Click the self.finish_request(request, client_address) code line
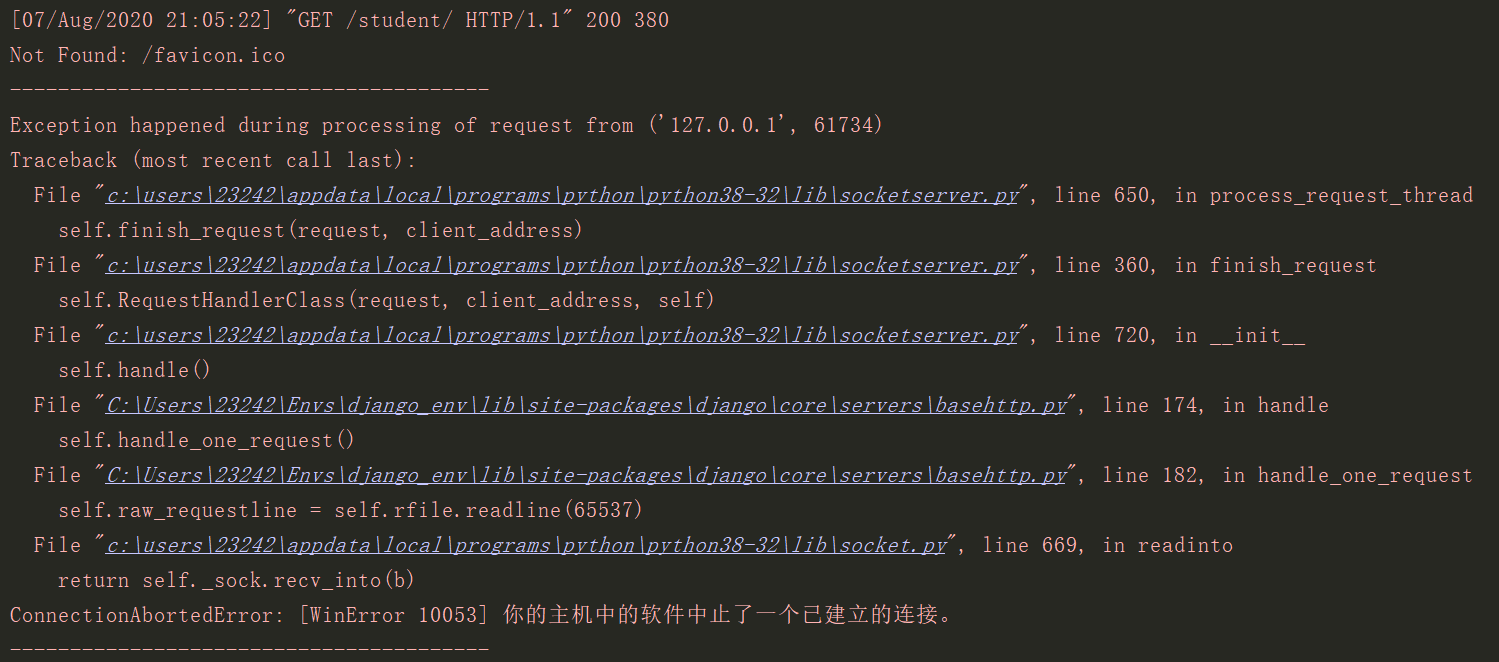 click(x=320, y=230)
